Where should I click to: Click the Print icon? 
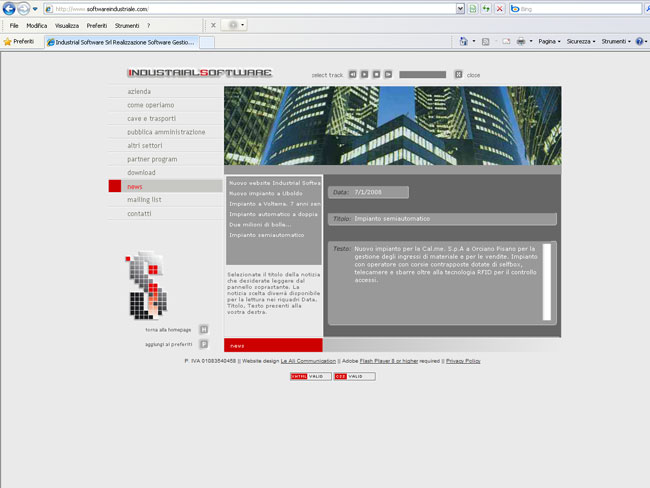[x=521, y=41]
